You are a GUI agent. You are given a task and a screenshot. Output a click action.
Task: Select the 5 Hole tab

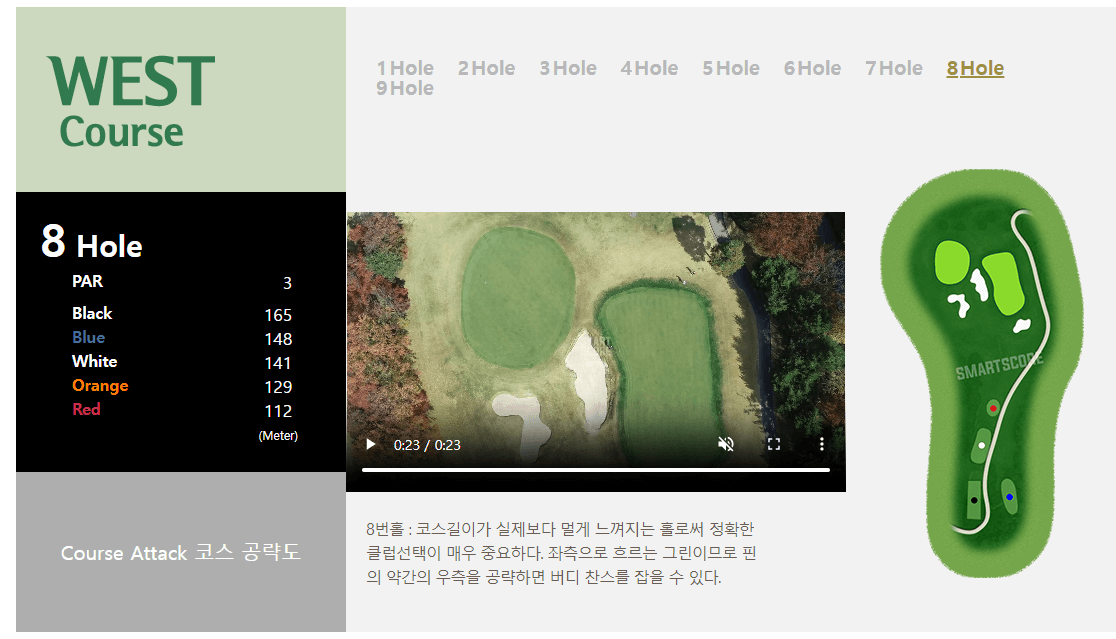(x=730, y=68)
